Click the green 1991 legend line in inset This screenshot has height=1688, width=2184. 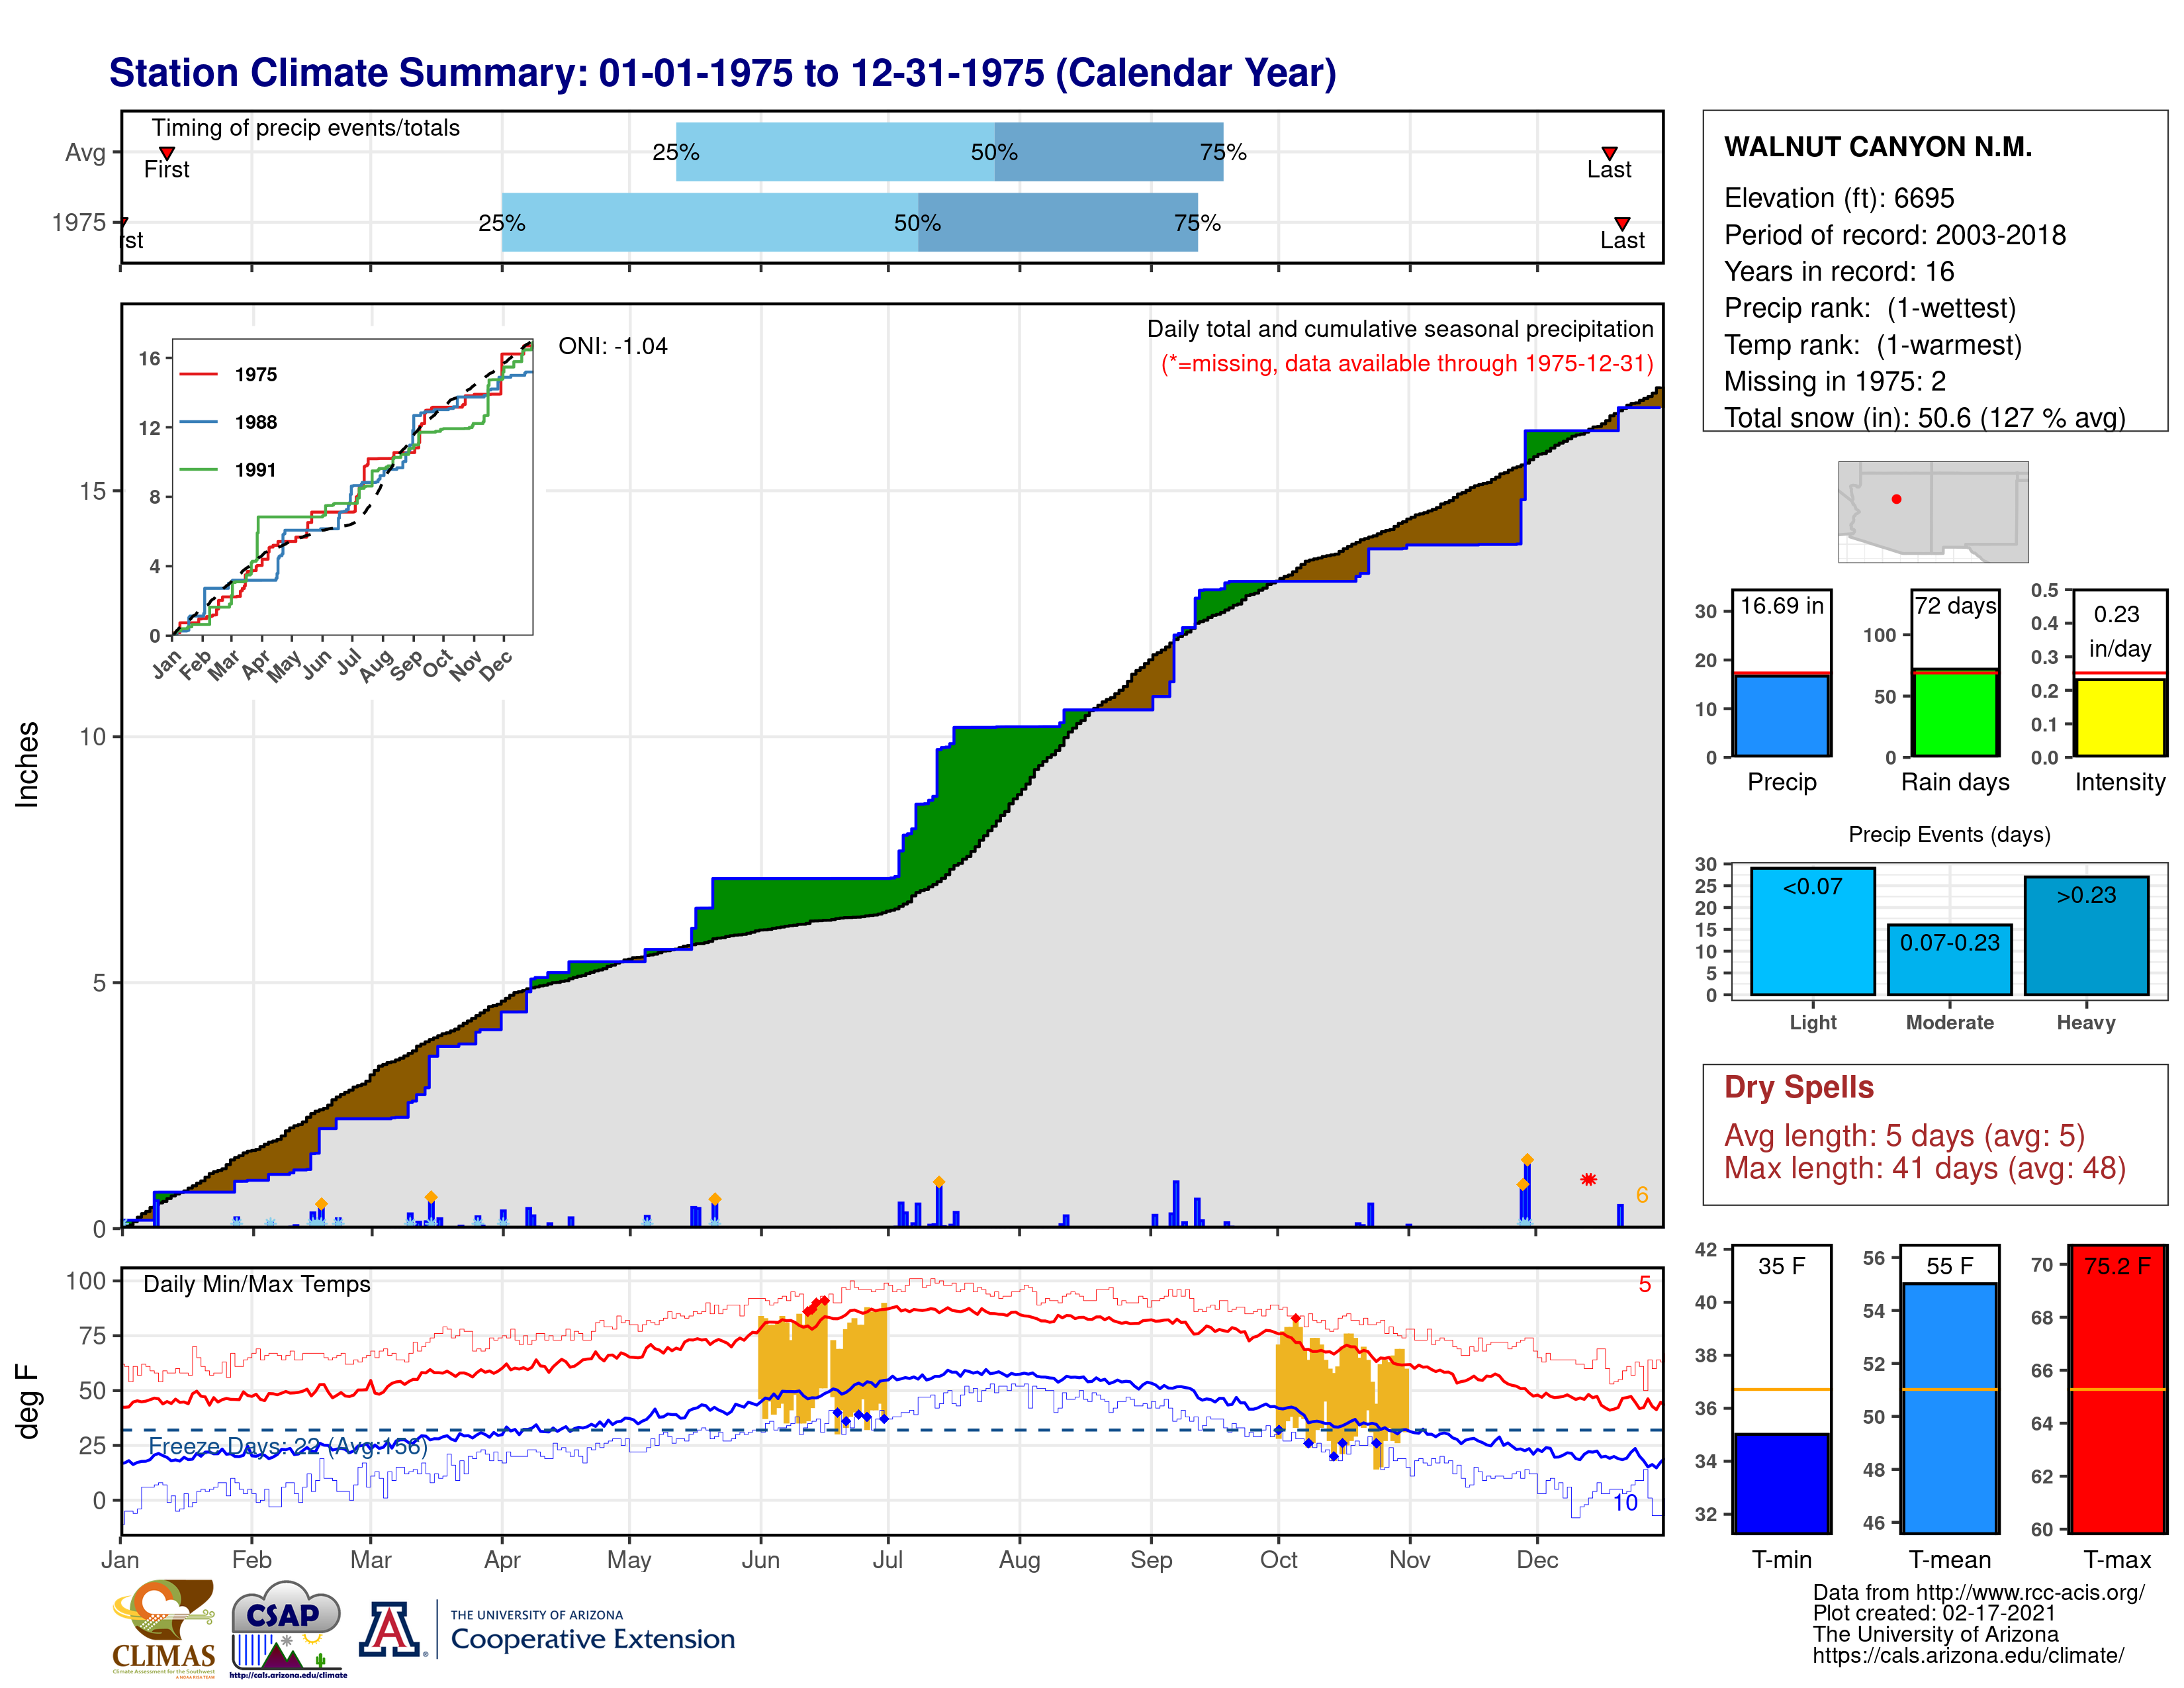click(x=198, y=469)
